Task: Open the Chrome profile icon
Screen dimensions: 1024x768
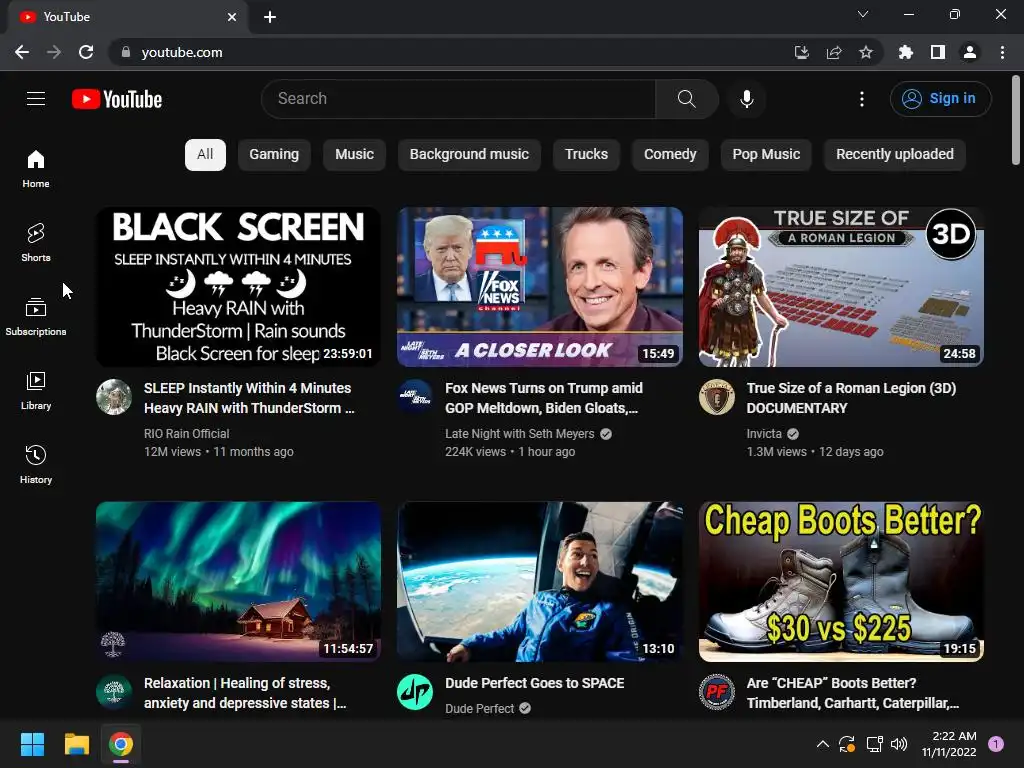Action: coord(970,52)
